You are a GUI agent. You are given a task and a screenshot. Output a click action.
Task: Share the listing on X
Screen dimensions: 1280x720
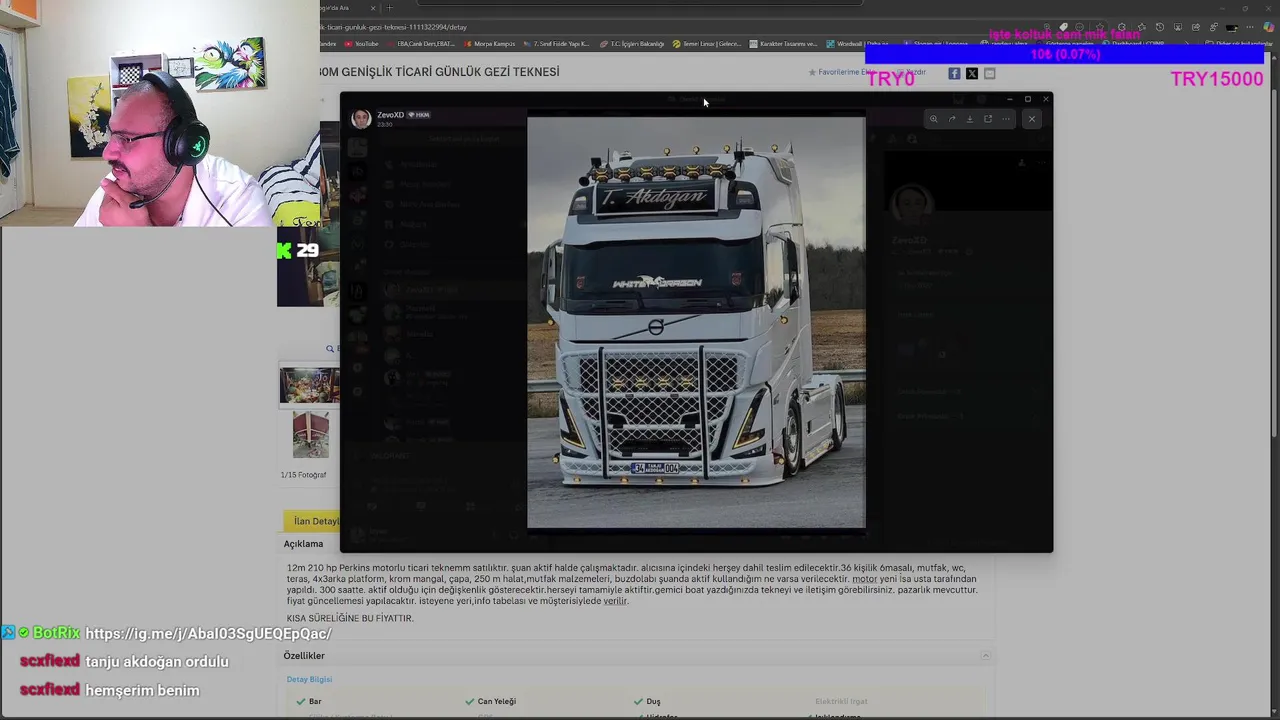972,73
